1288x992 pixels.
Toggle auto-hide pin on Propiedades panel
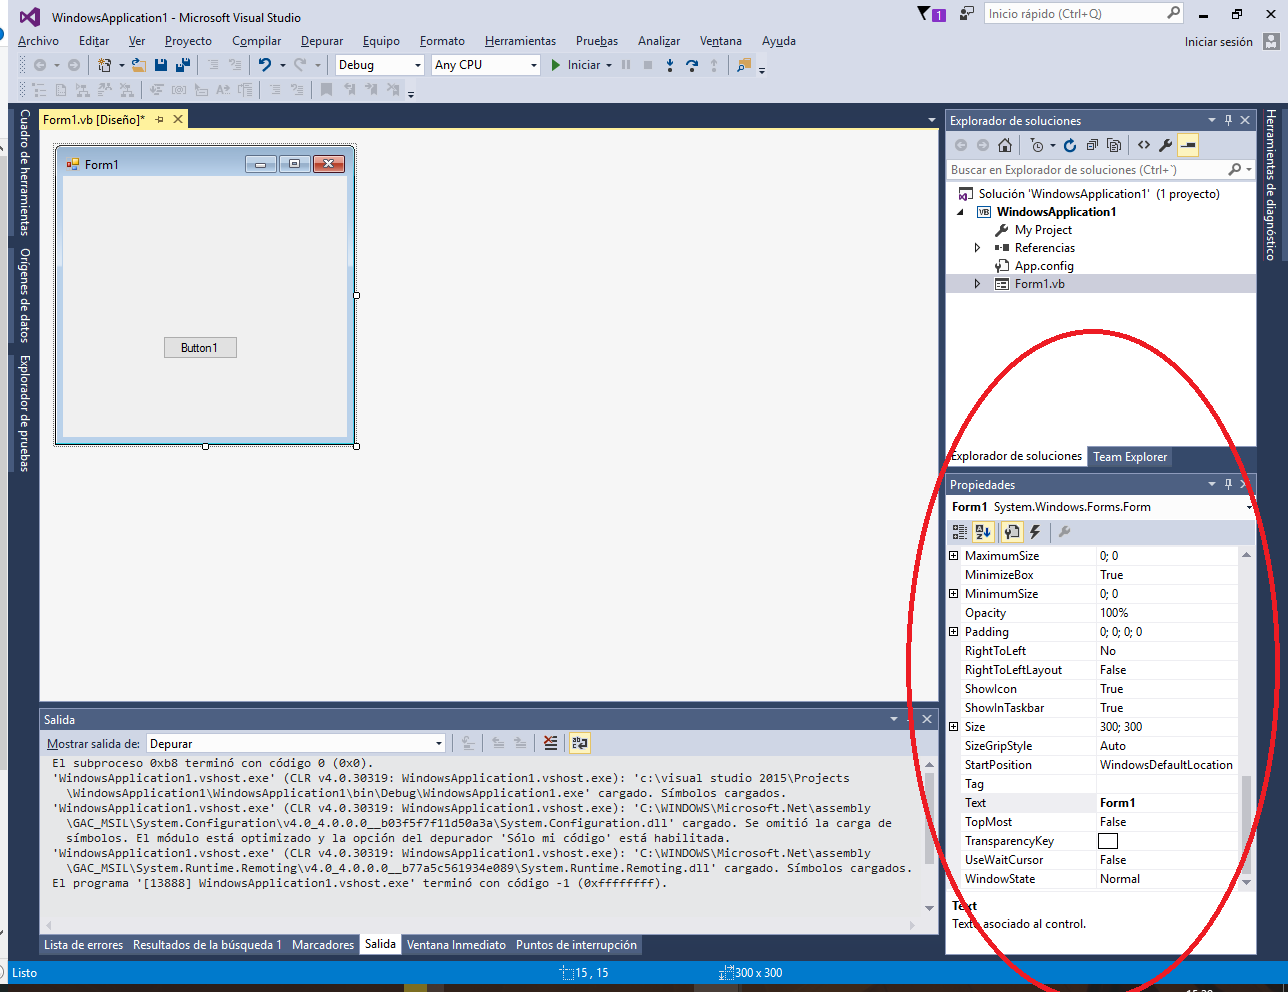1229,484
